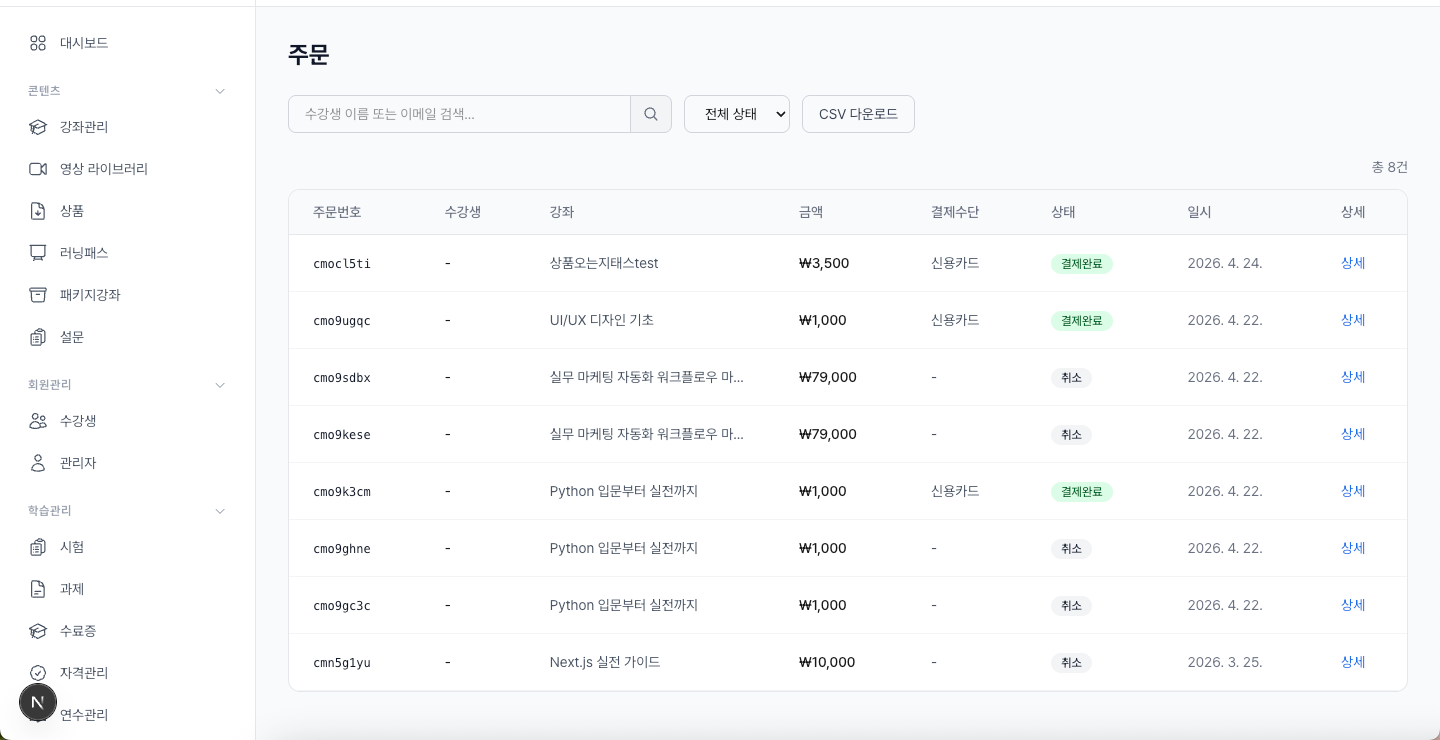Open 과제 menu item
This screenshot has height=740, width=1440.
pyautogui.click(x=128, y=589)
